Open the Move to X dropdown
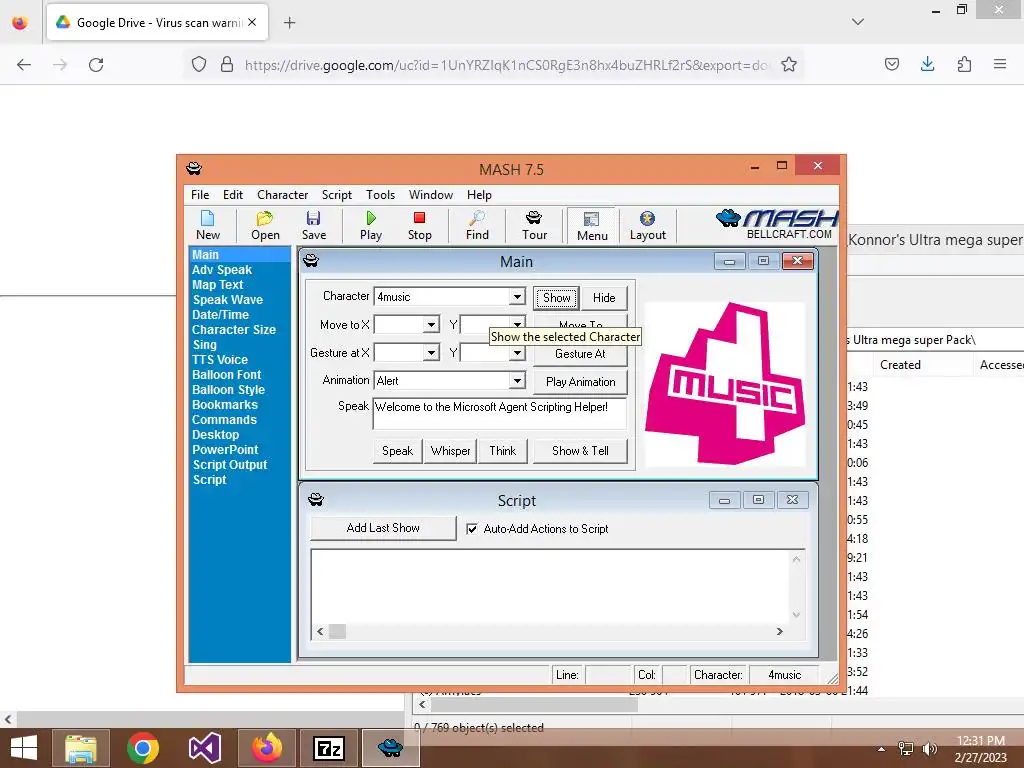The image size is (1024, 768). click(431, 325)
